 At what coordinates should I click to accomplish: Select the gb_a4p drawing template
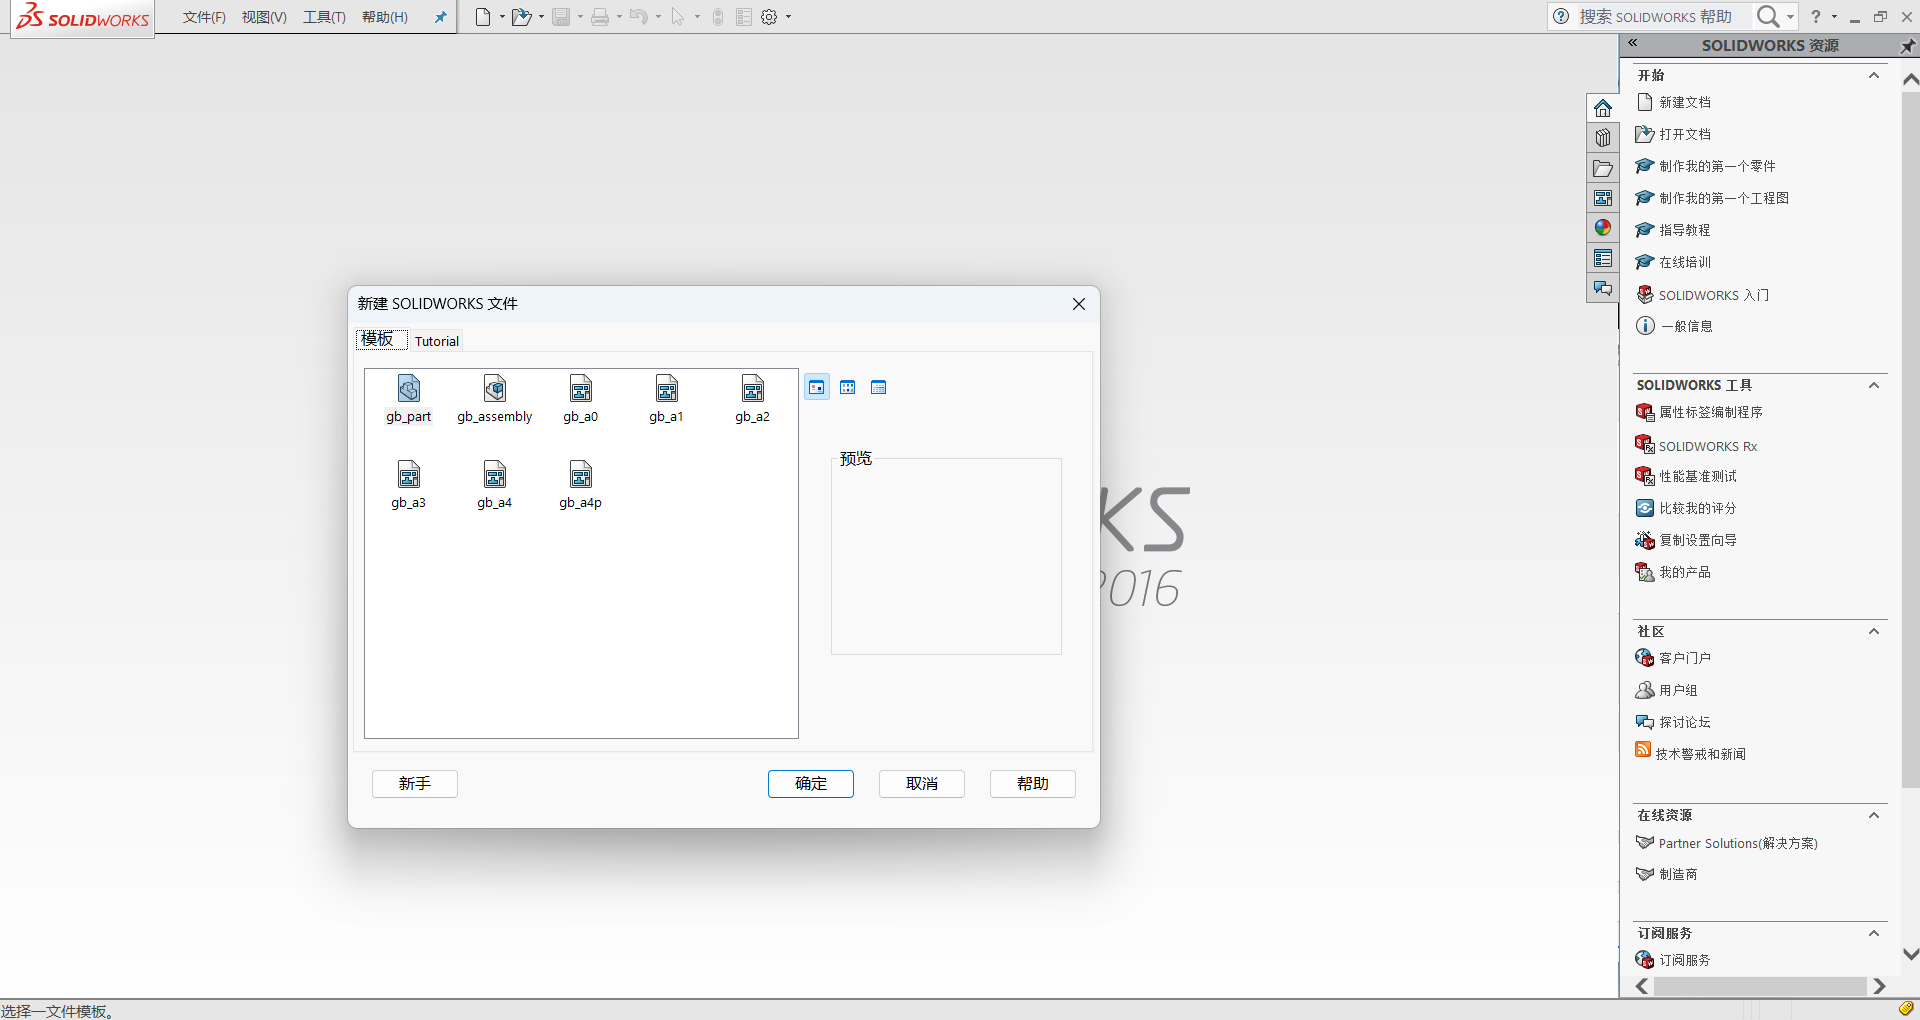pos(581,485)
